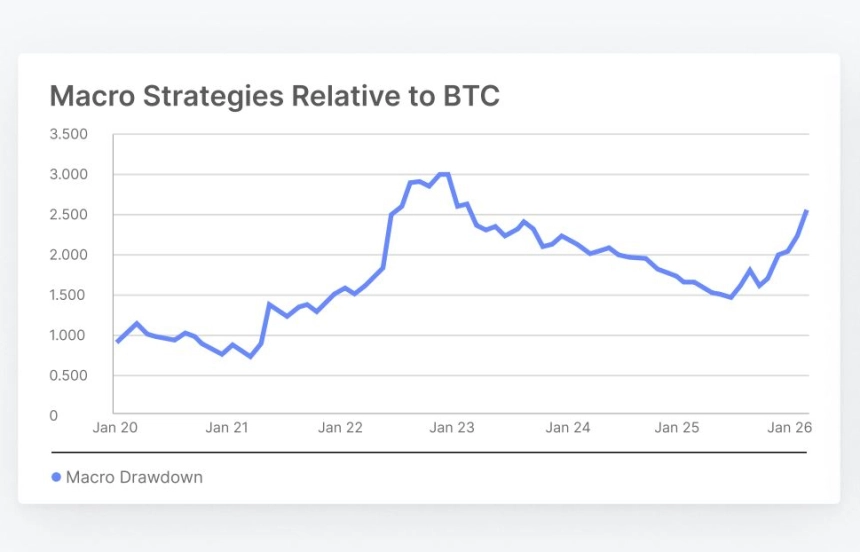
Task: Select the 0.500 y-axis label
Action: 69,375
